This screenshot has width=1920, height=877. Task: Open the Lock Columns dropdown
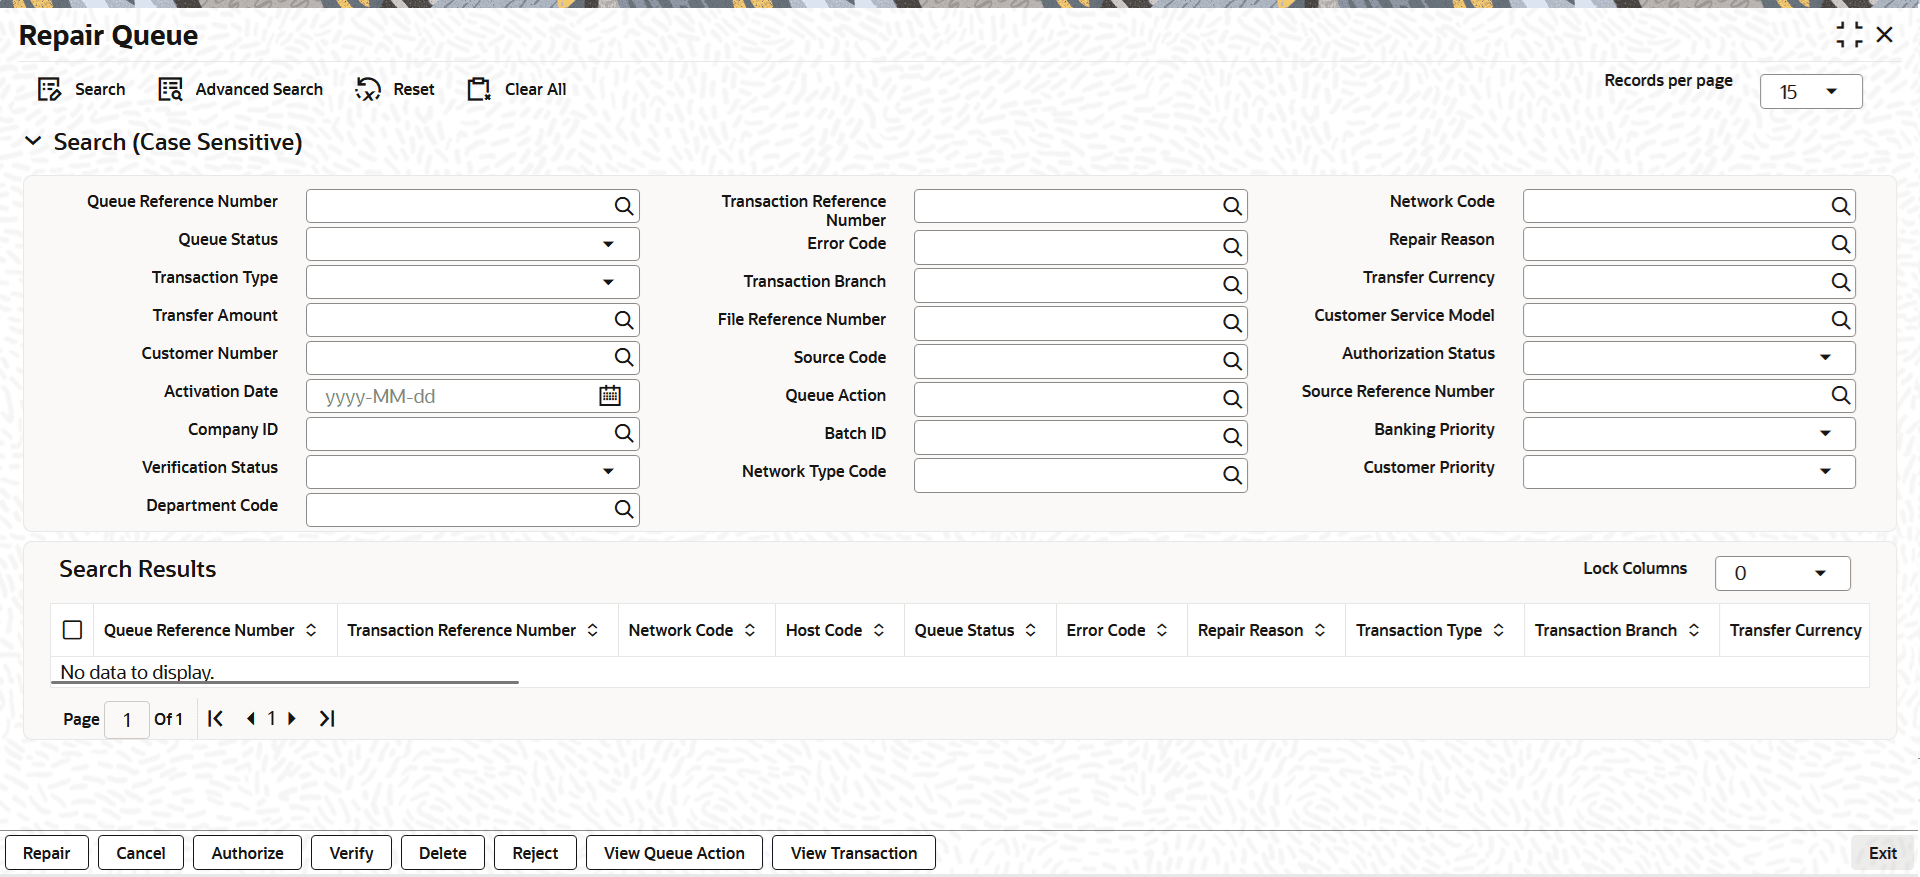pyautogui.click(x=1783, y=573)
